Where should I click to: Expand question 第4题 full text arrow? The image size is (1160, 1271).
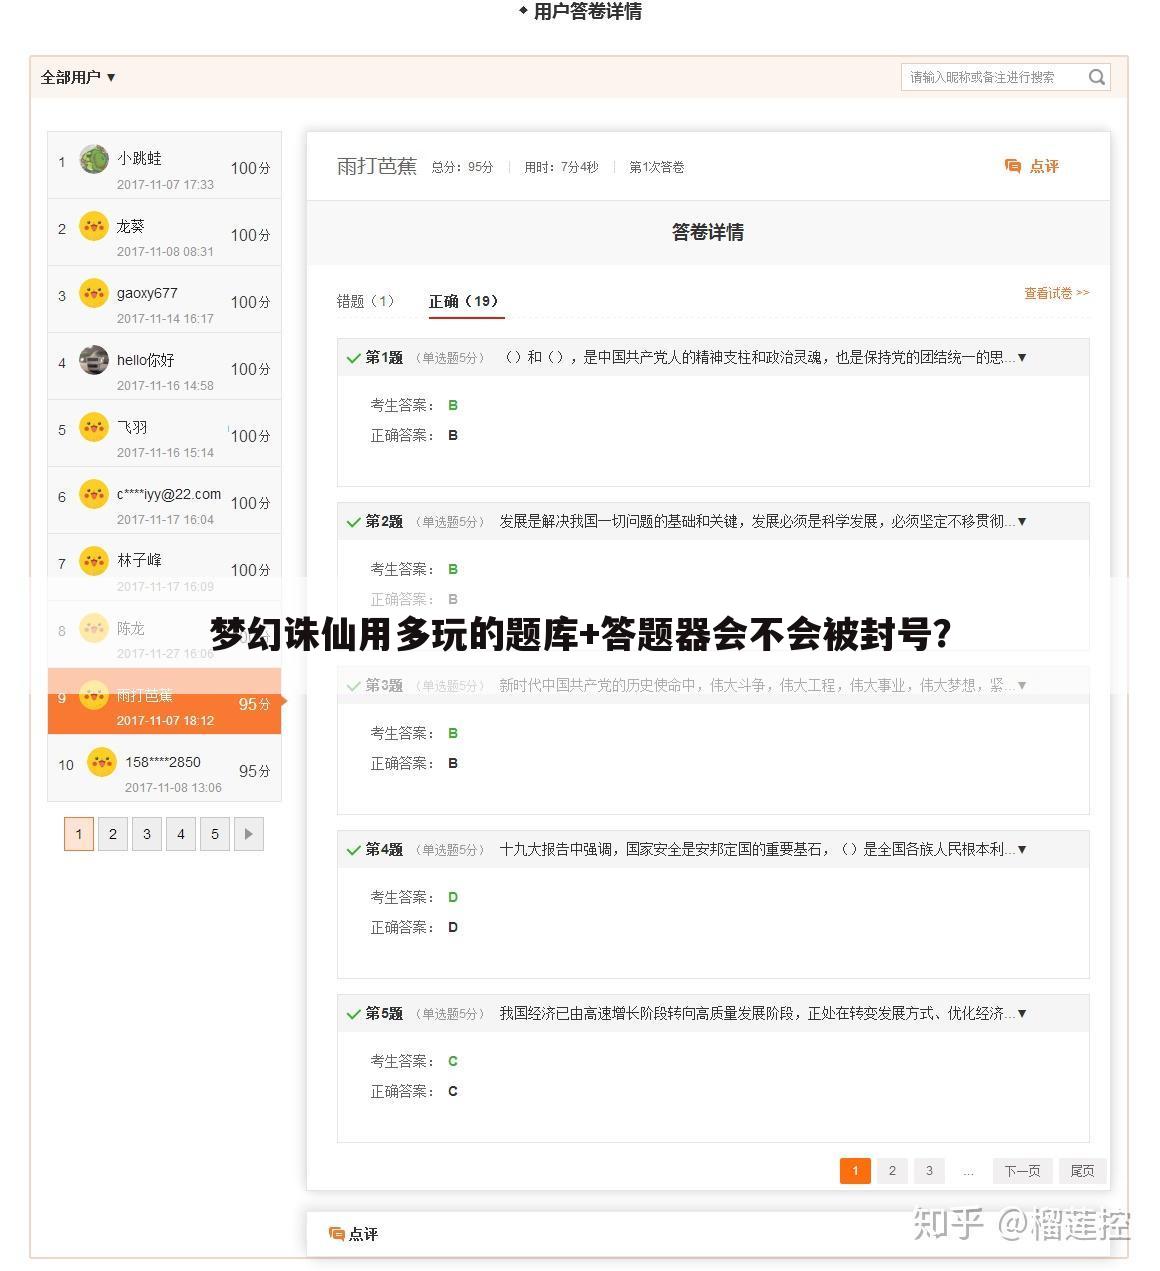1021,849
